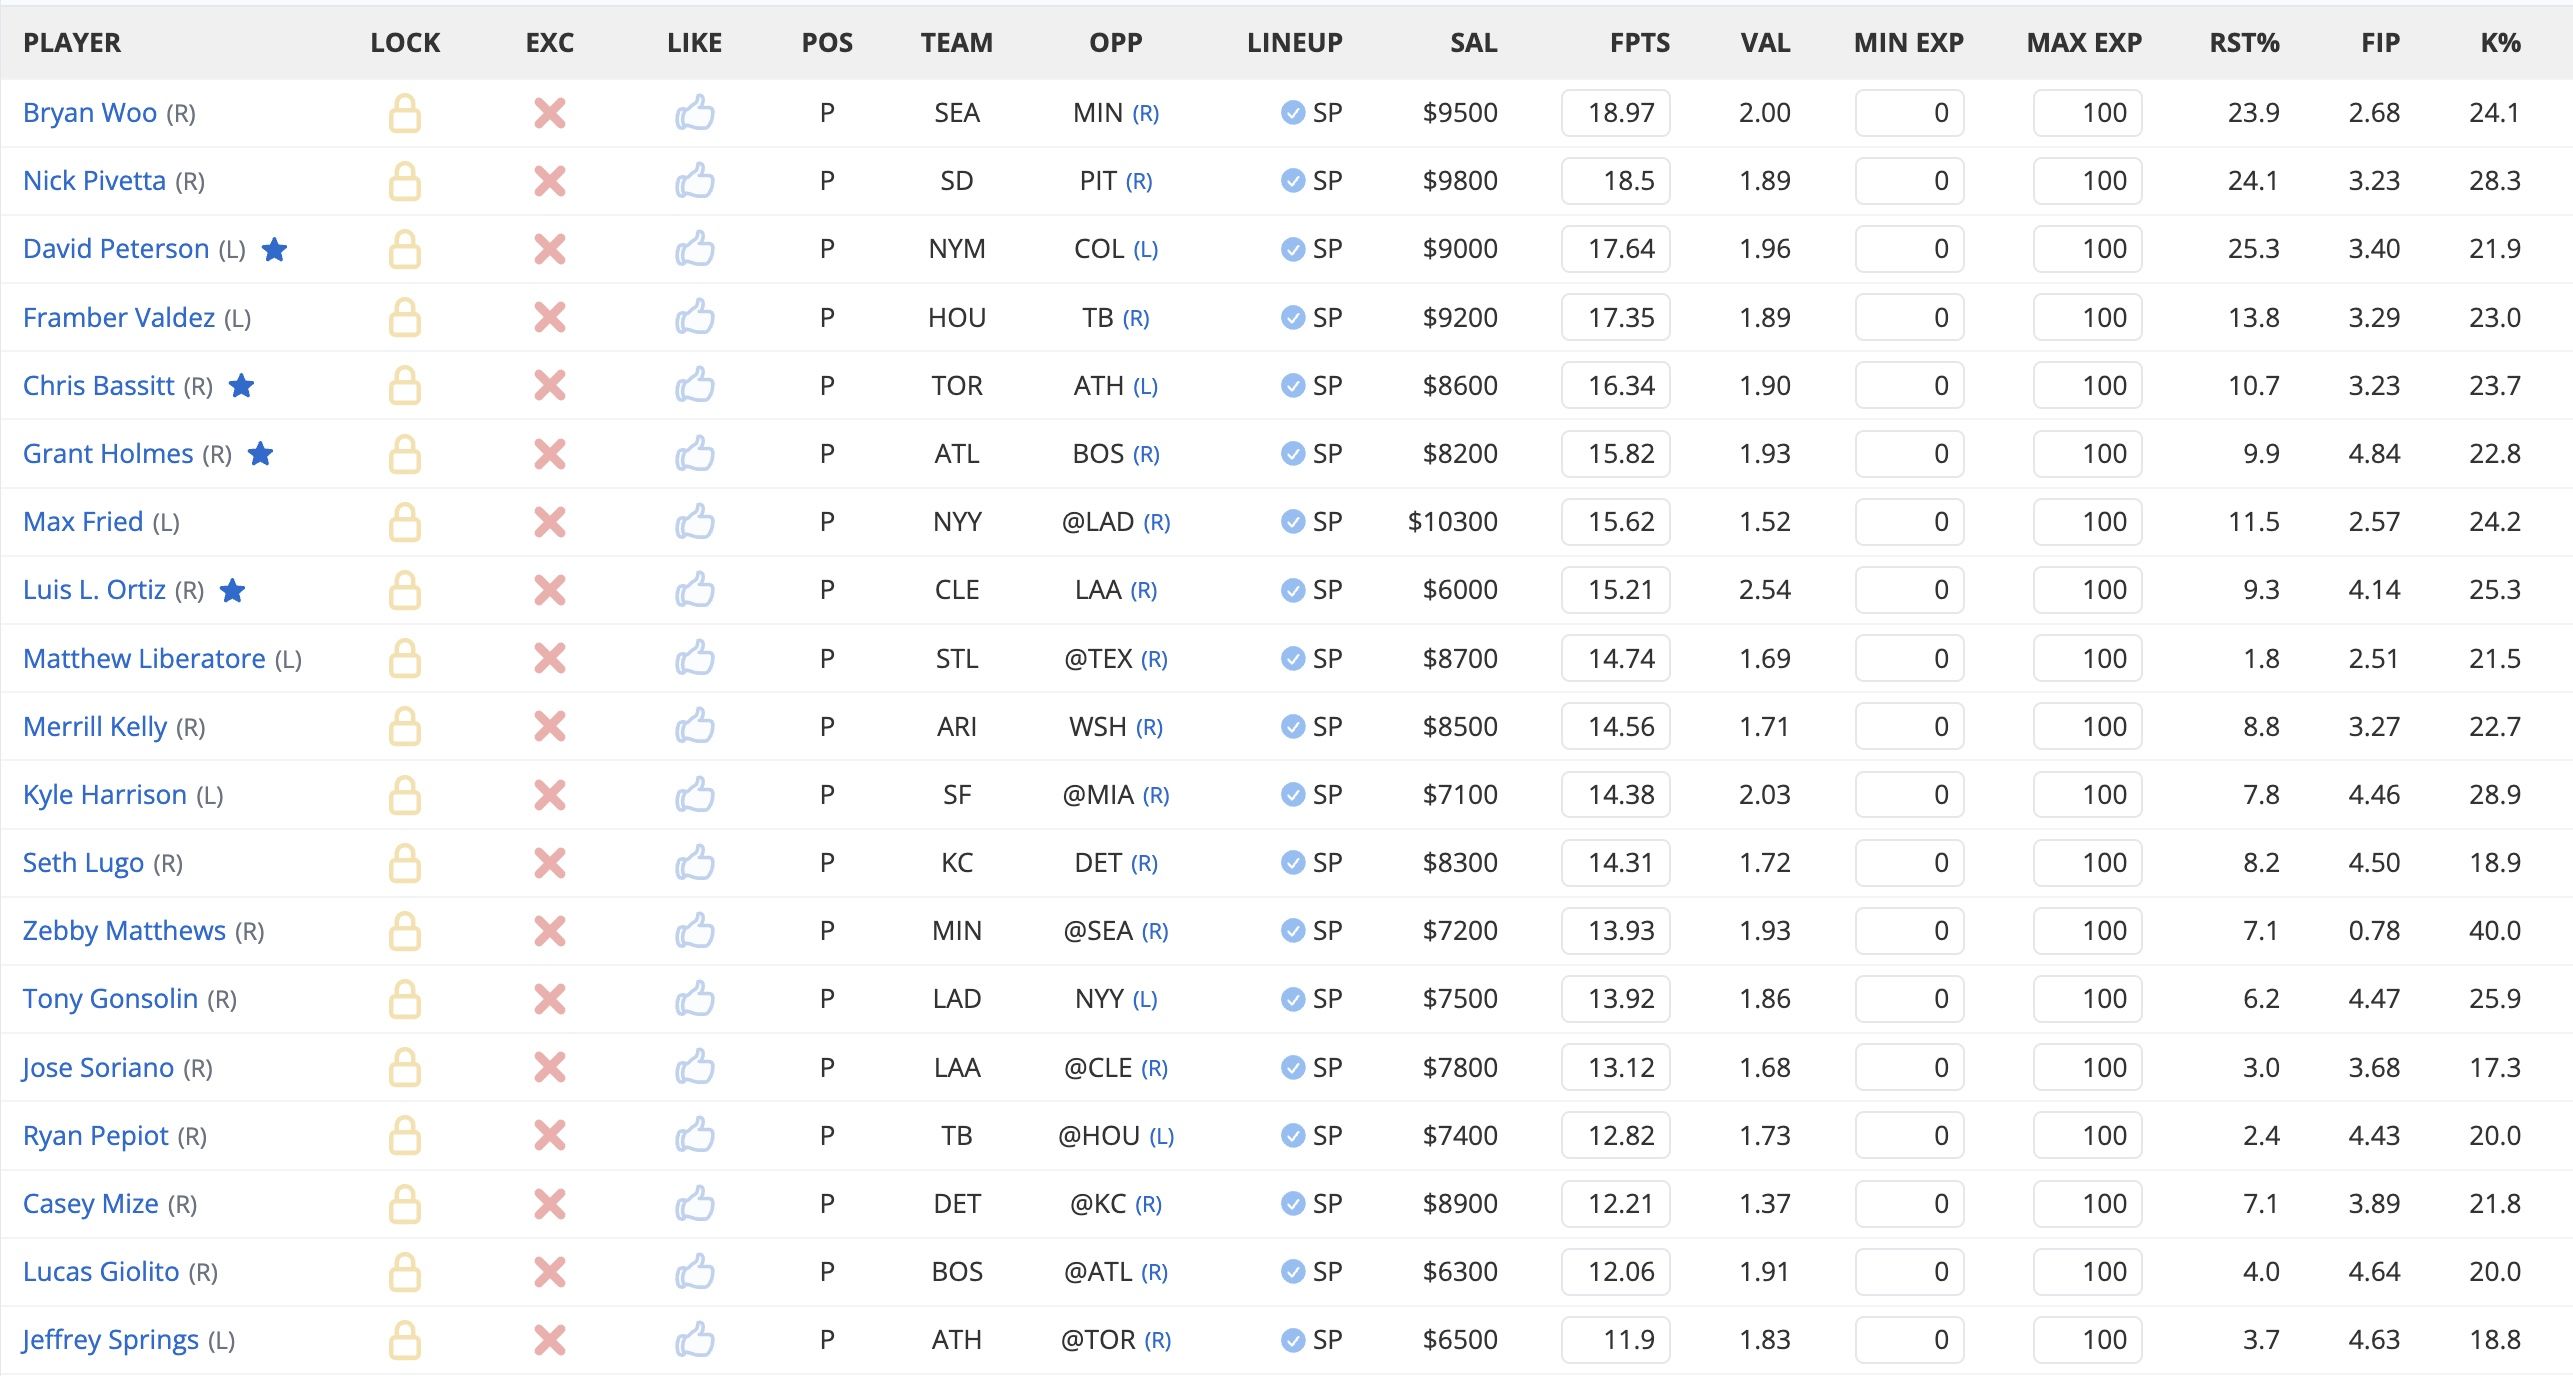Click Merrill Kelly's WSH opponent
2573x1376 pixels.
tap(1098, 727)
